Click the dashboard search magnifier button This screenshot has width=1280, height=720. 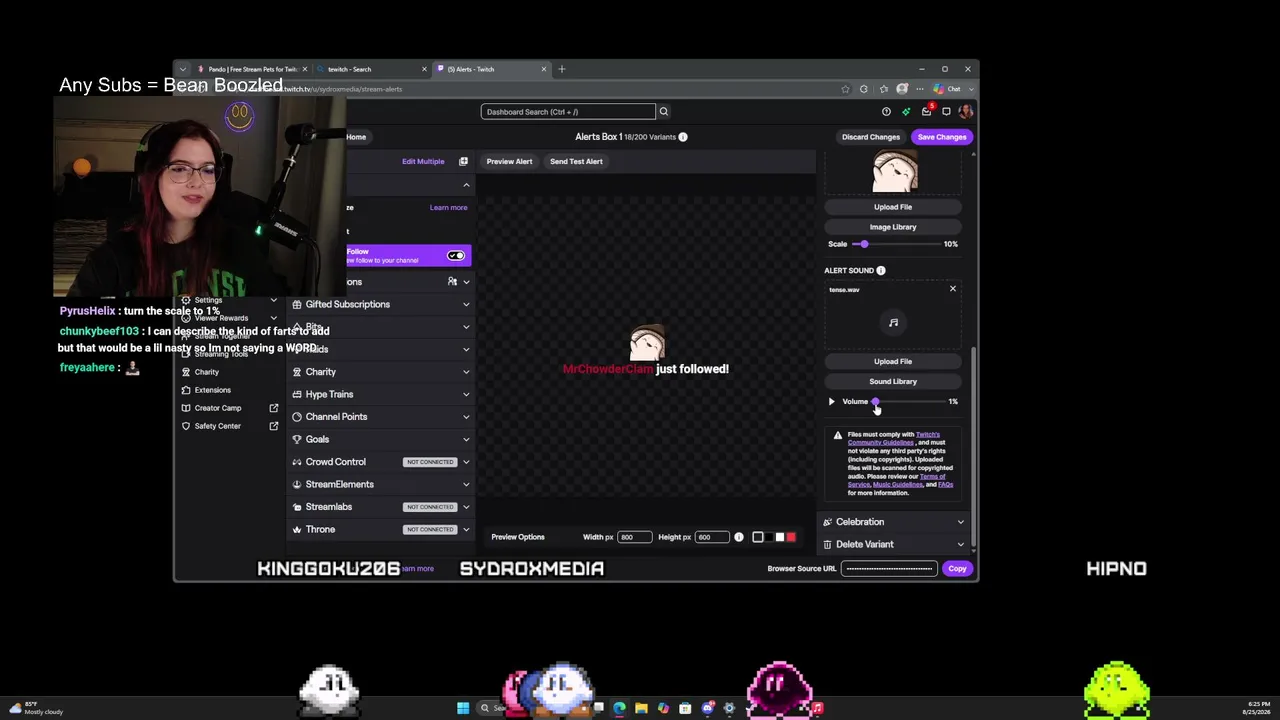point(663,112)
